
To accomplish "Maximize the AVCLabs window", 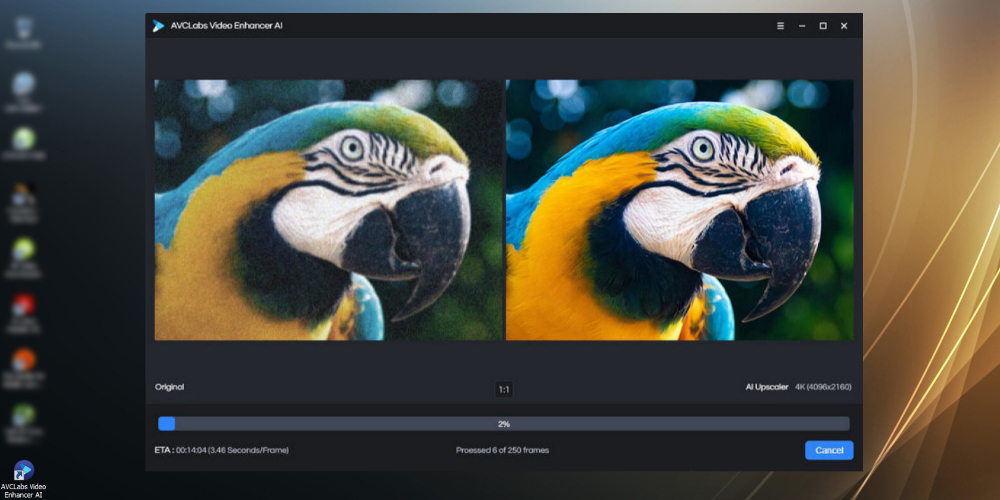I will (x=823, y=26).
